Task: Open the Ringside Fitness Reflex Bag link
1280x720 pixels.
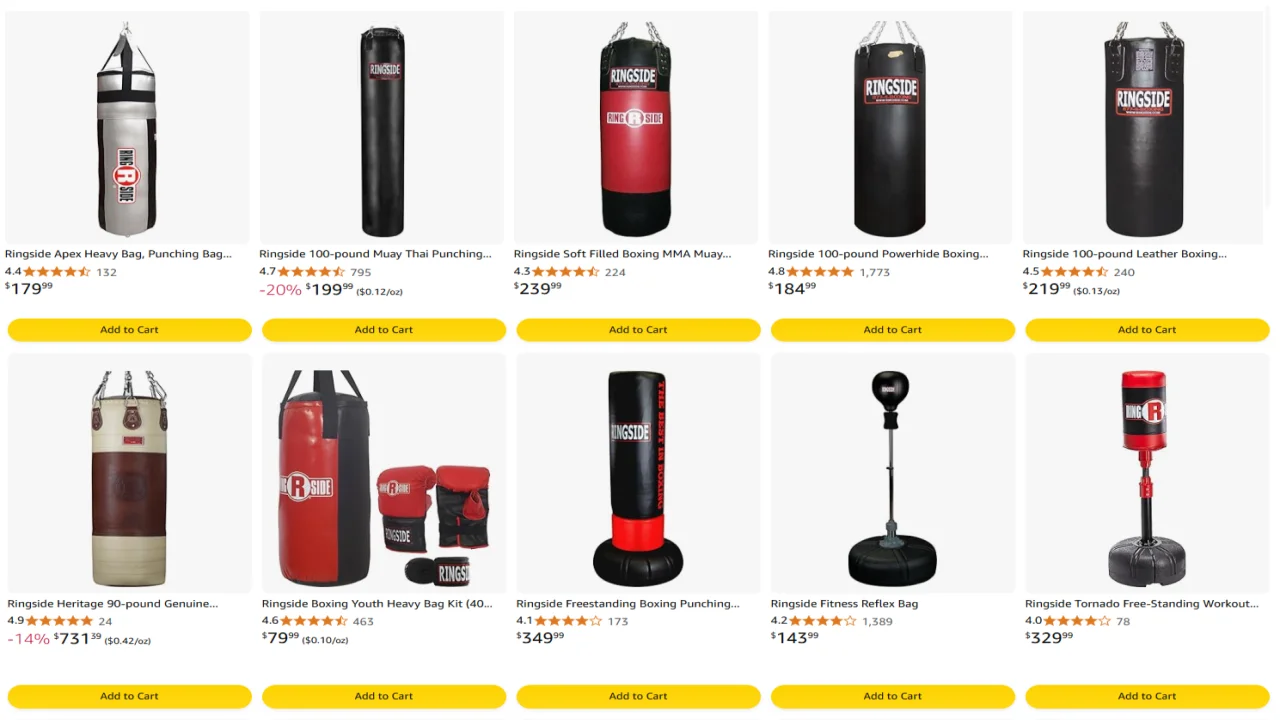Action: [844, 604]
